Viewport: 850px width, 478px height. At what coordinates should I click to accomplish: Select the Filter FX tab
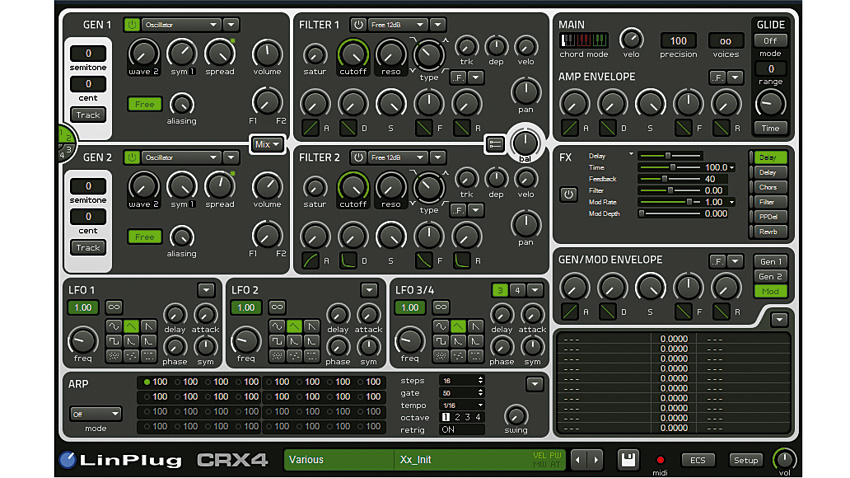pos(769,202)
